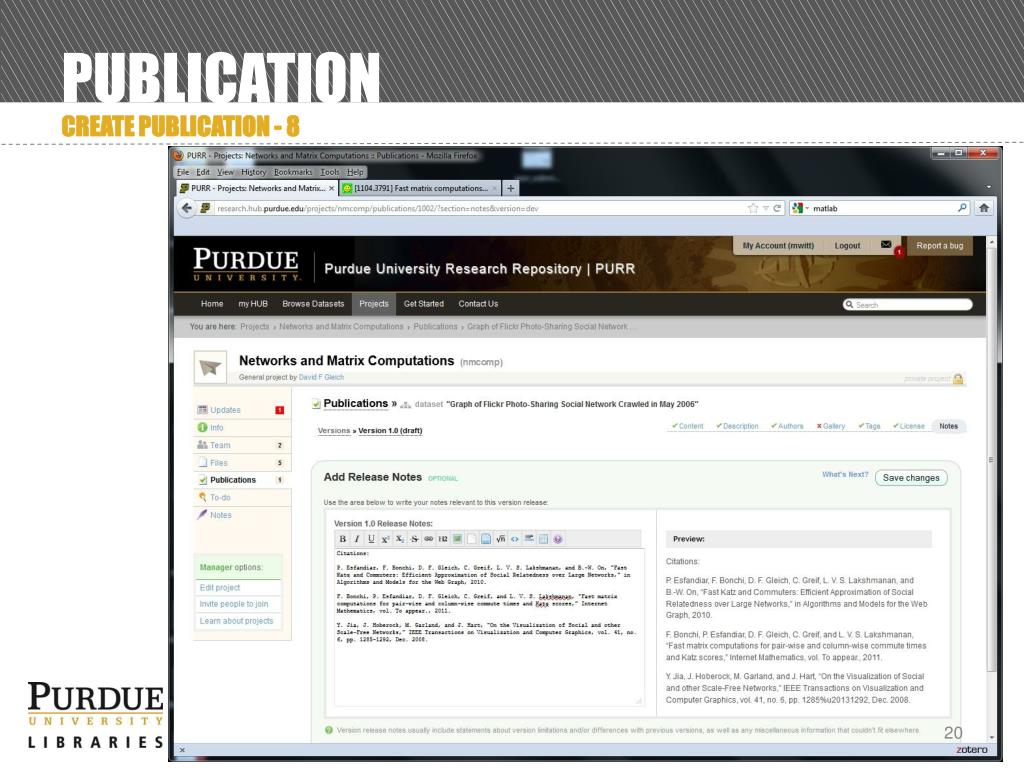Screen dimensions: 1024x768
Task: Go to the Content step of the publication
Action: [x=688, y=426]
